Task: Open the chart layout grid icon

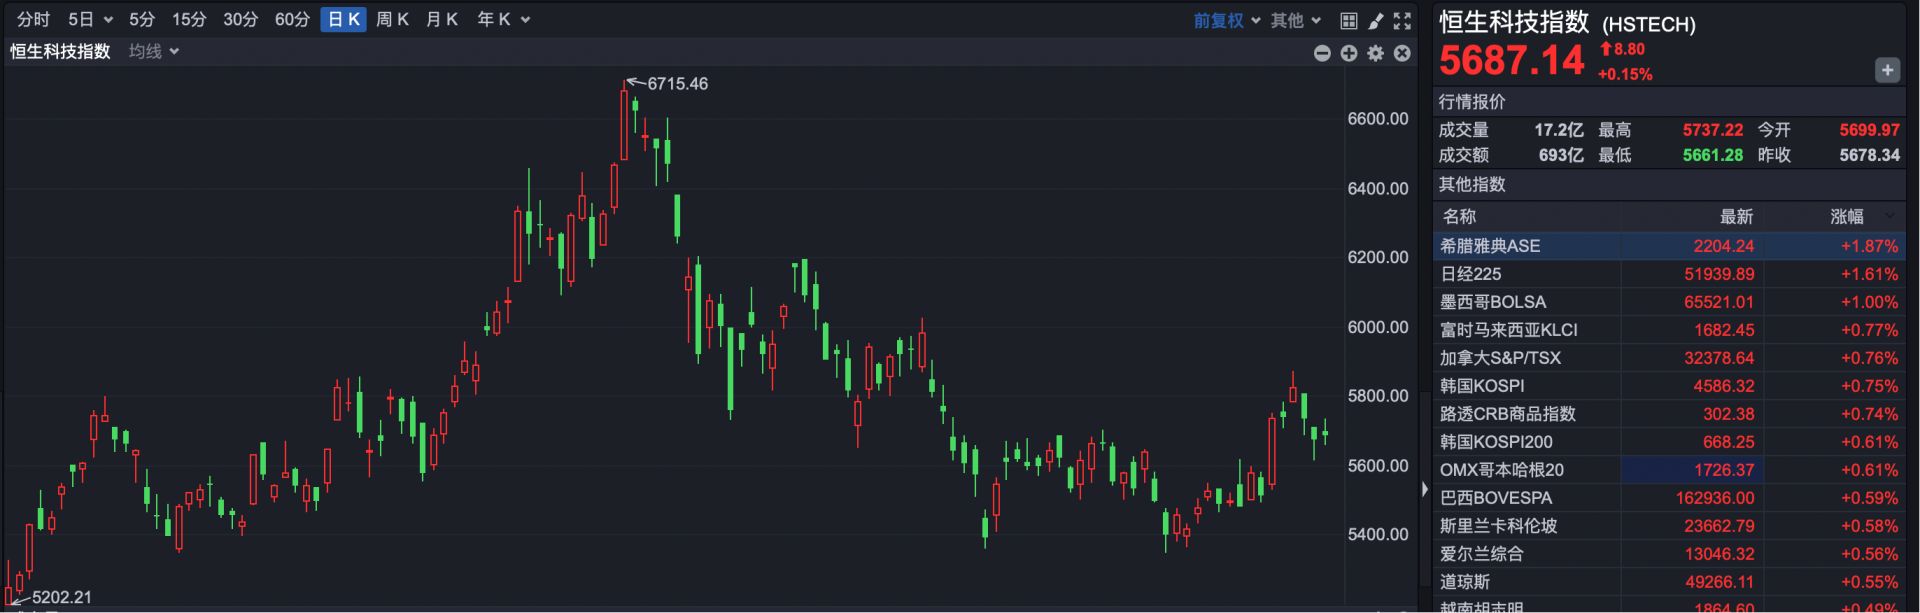Action: pyautogui.click(x=1349, y=20)
